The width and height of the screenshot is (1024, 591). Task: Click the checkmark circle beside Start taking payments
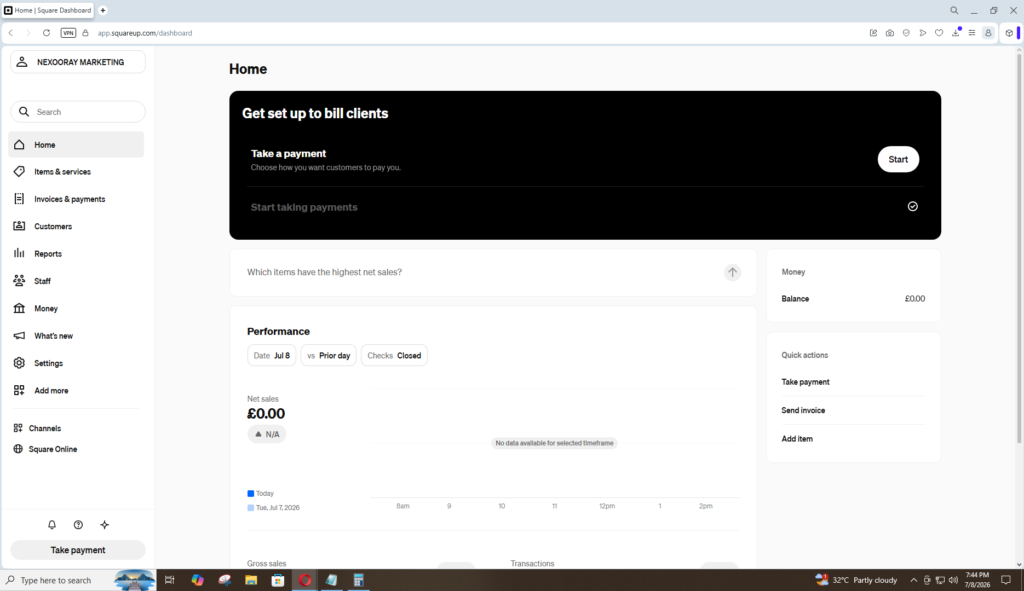click(x=912, y=206)
